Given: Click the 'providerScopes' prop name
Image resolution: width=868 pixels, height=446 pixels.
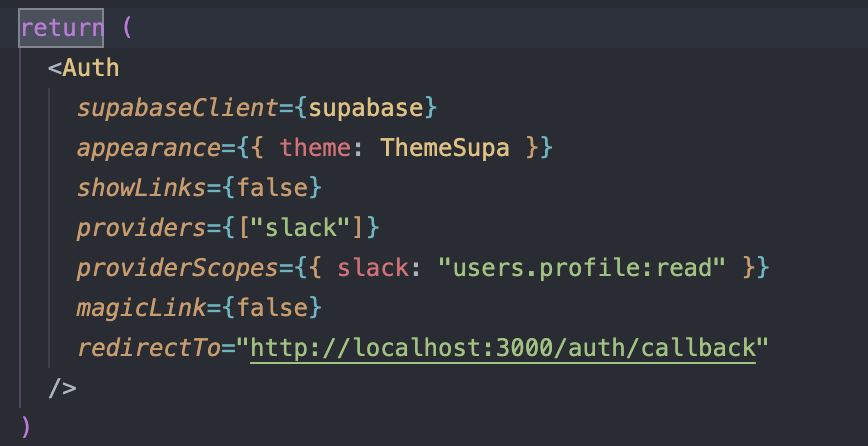Looking at the screenshot, I should pos(177,268).
